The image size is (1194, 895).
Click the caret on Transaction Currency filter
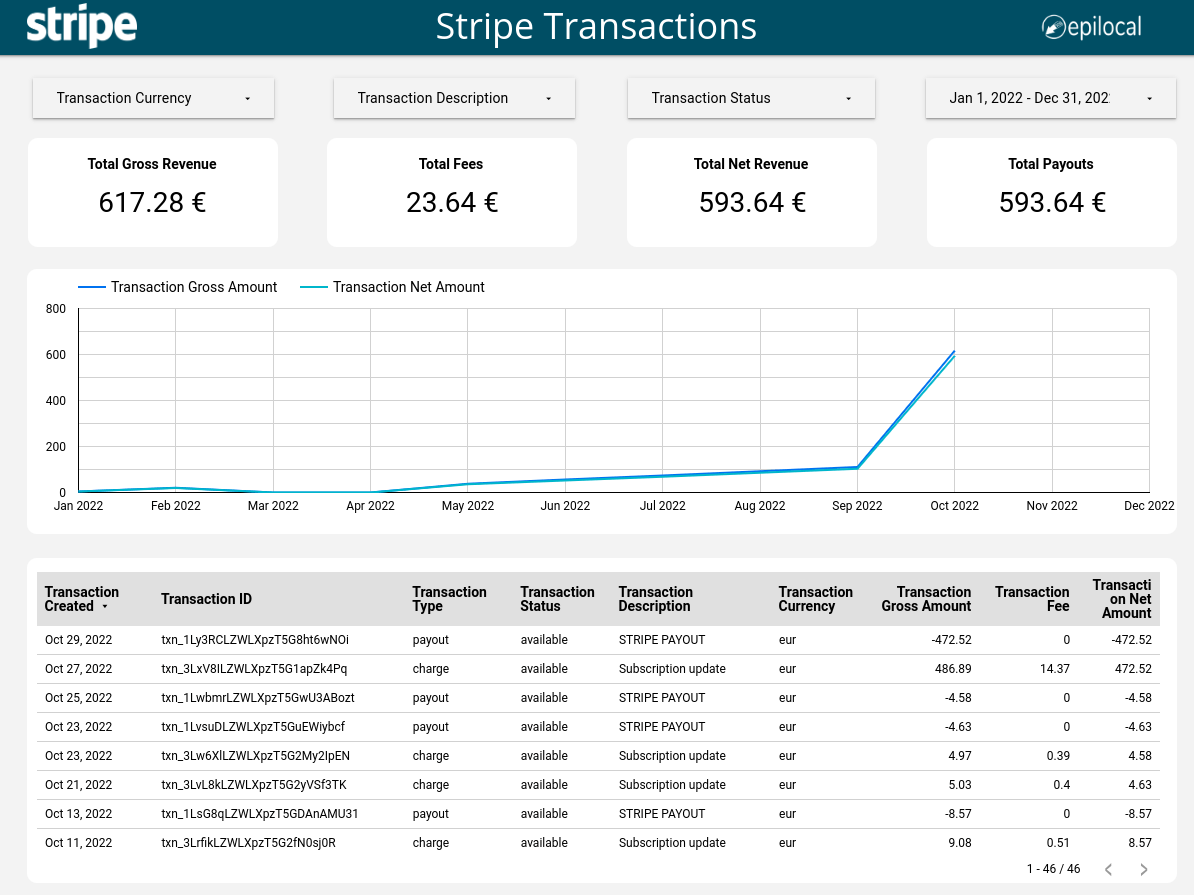pyautogui.click(x=247, y=98)
